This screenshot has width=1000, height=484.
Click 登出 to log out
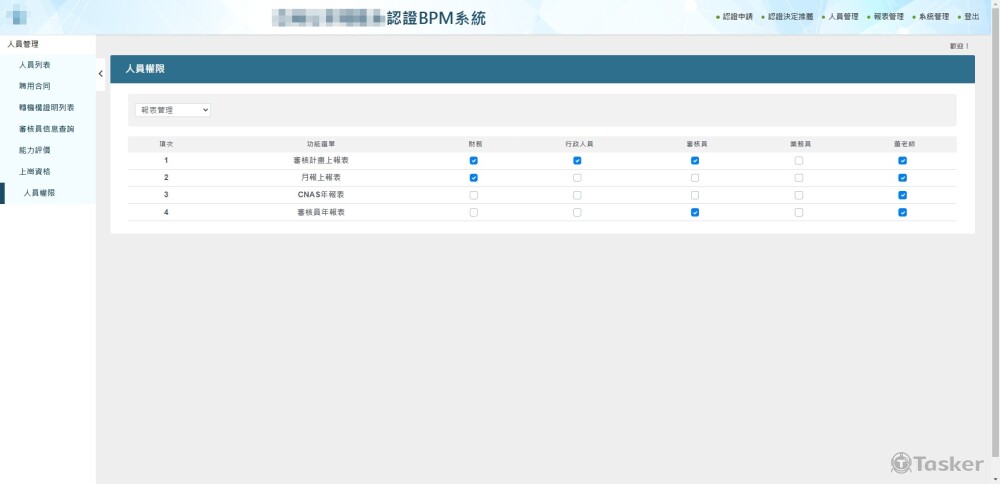click(x=971, y=17)
